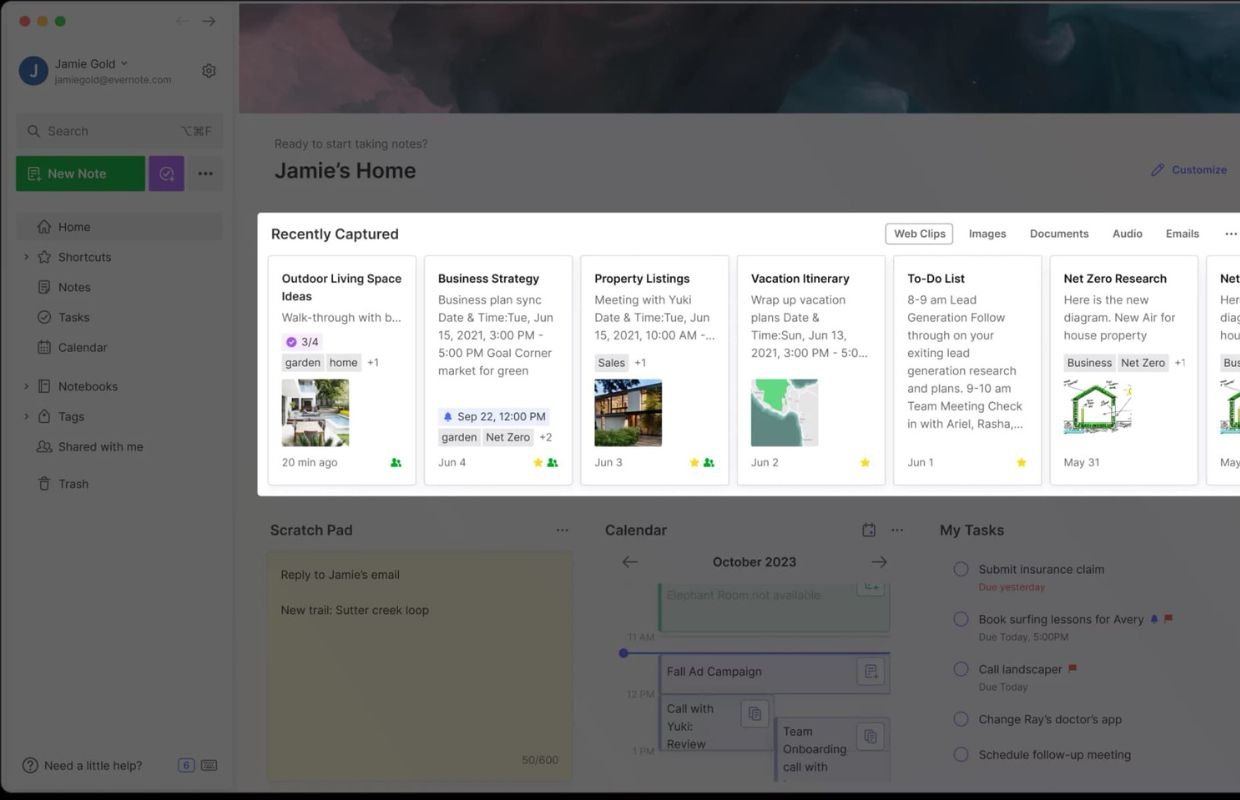1240x800 pixels.
Task: Select the Emails tab
Action: pyautogui.click(x=1182, y=233)
